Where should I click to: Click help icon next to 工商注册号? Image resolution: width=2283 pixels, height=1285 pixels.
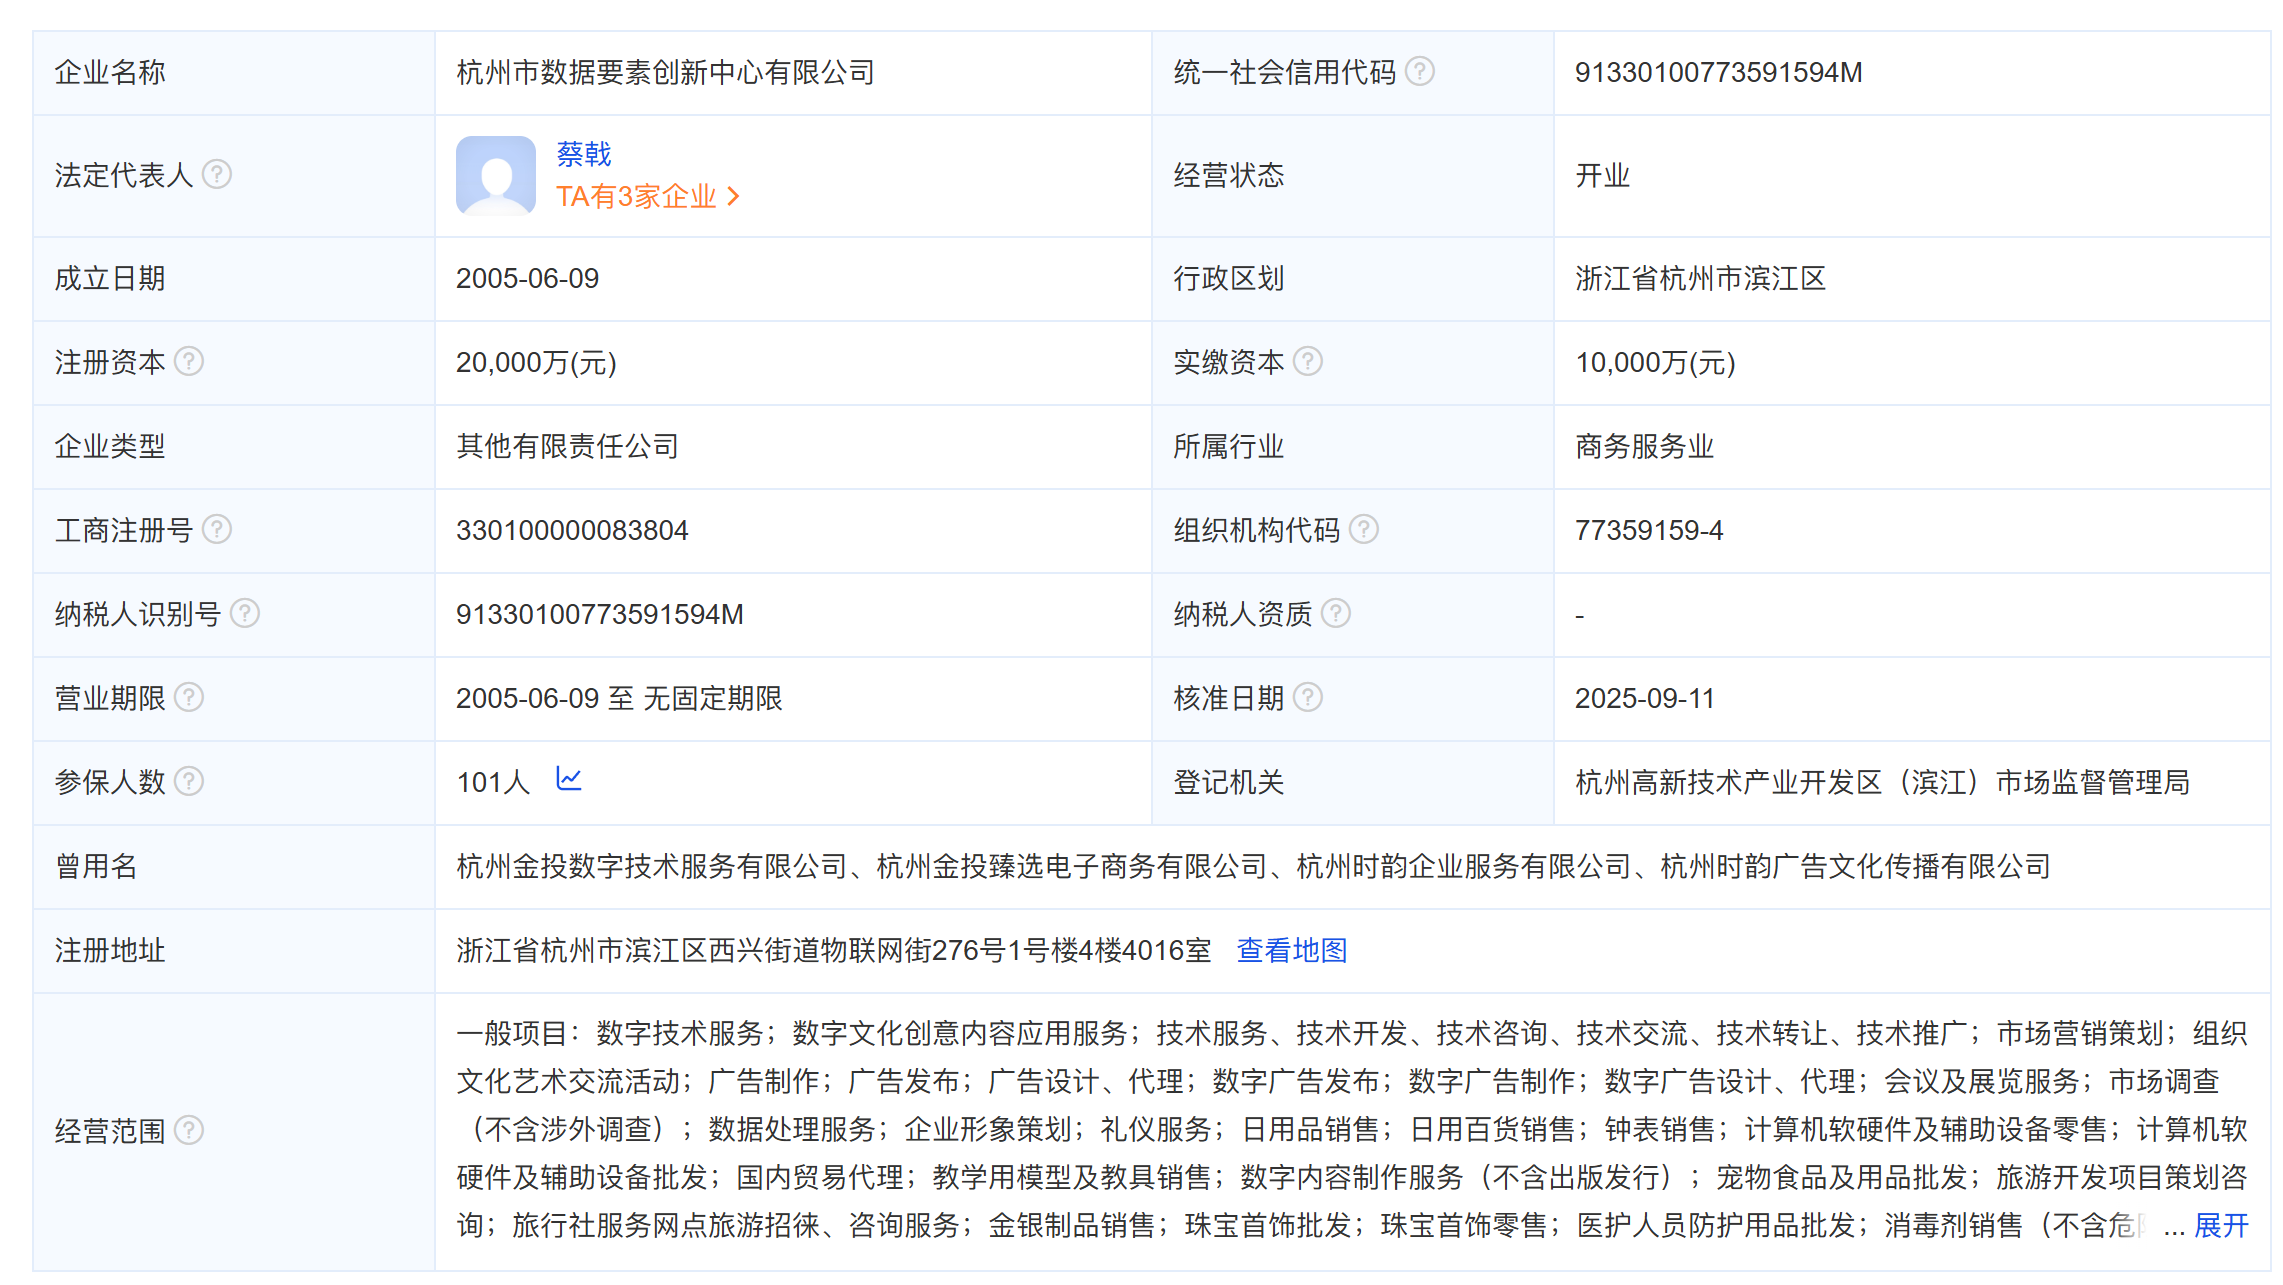(217, 529)
